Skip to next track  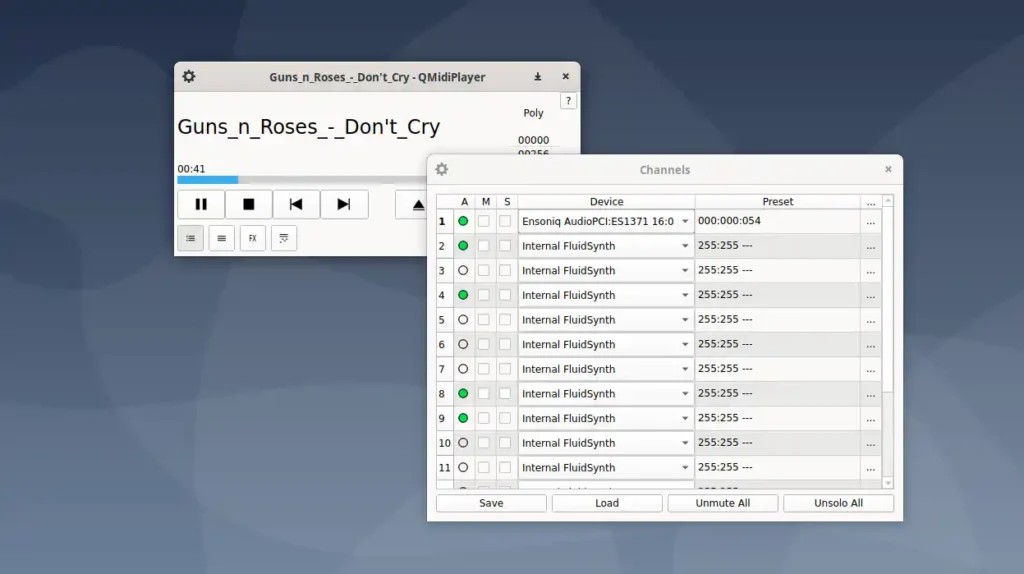click(x=344, y=204)
